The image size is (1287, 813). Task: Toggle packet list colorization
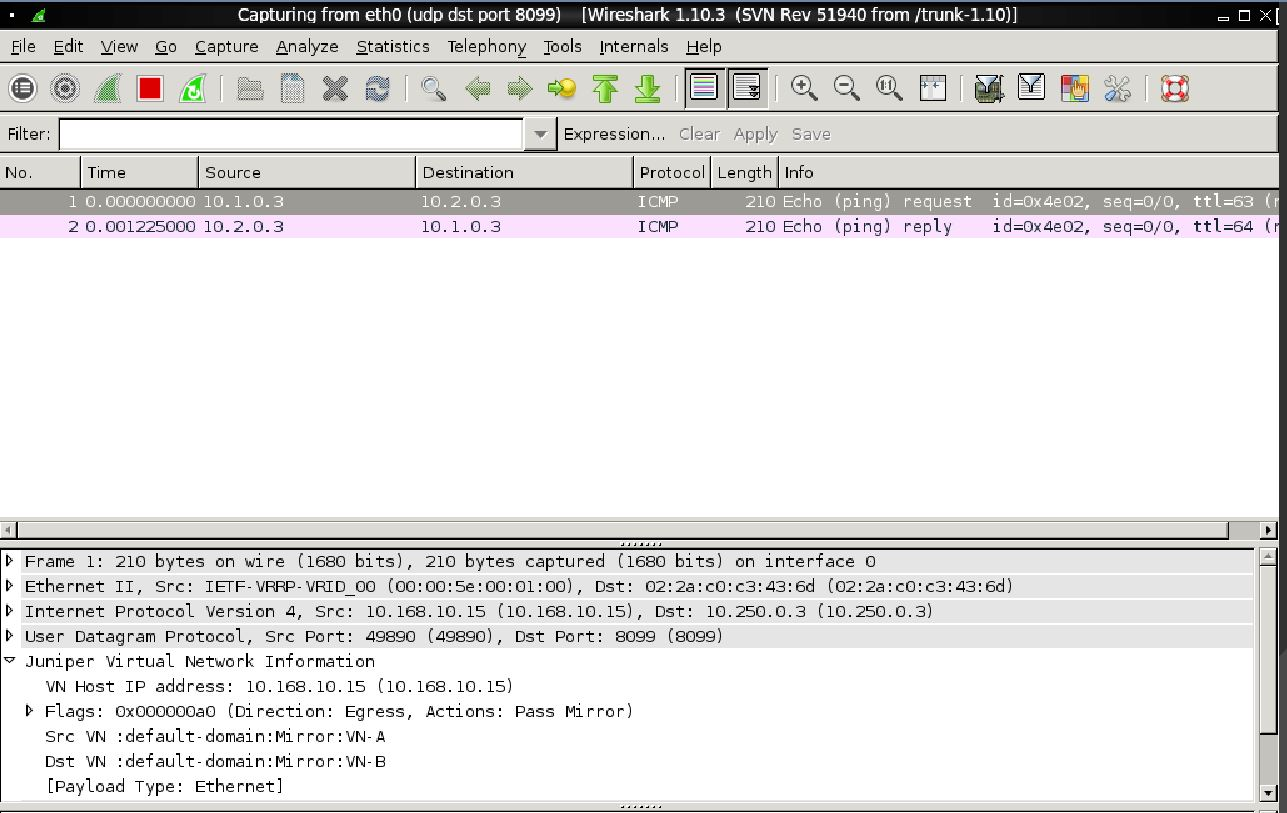click(x=704, y=88)
